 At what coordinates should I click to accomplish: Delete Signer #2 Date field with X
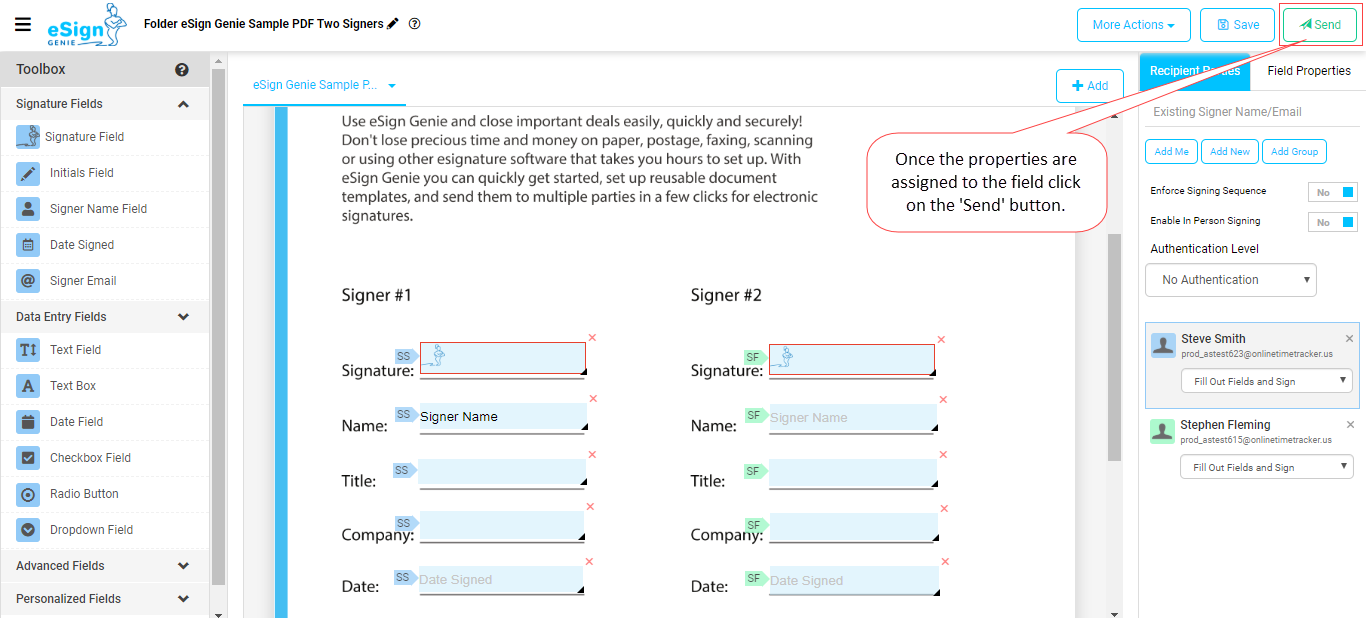943,563
